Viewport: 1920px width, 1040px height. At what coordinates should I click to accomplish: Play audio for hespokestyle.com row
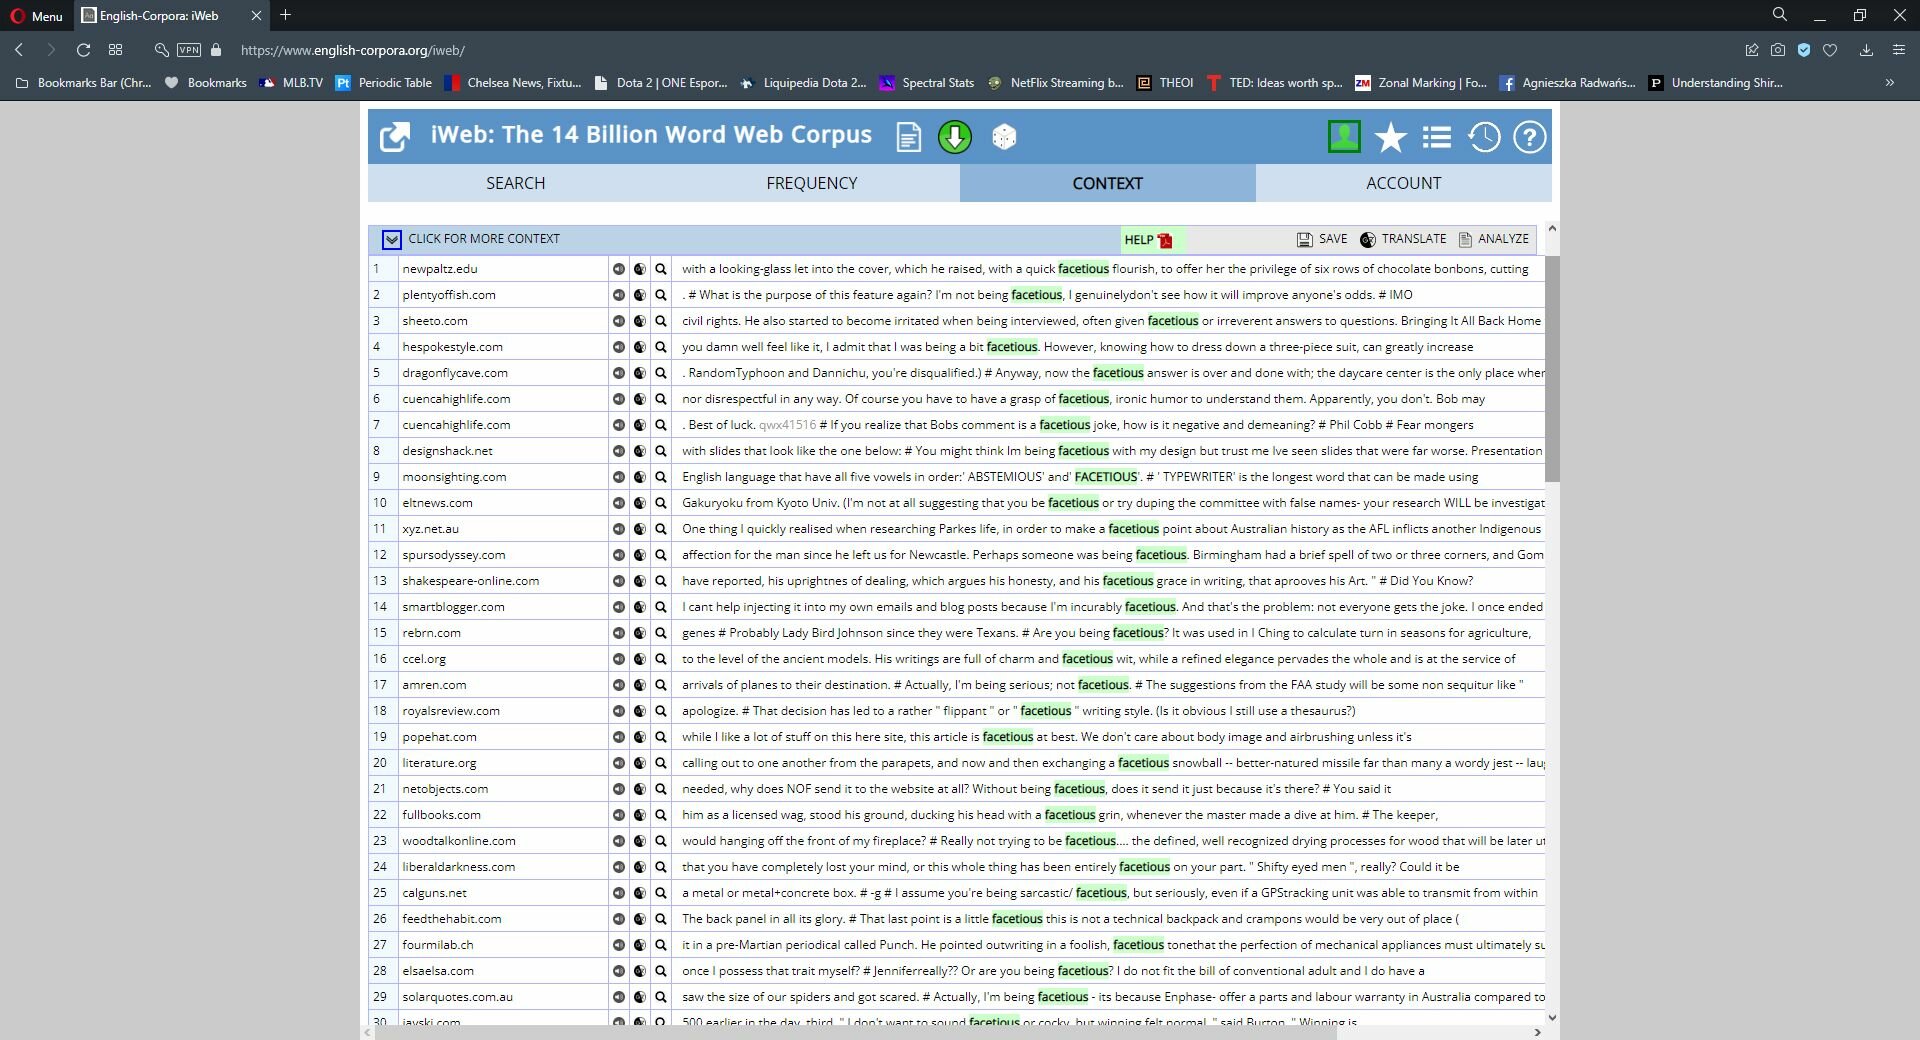(619, 347)
